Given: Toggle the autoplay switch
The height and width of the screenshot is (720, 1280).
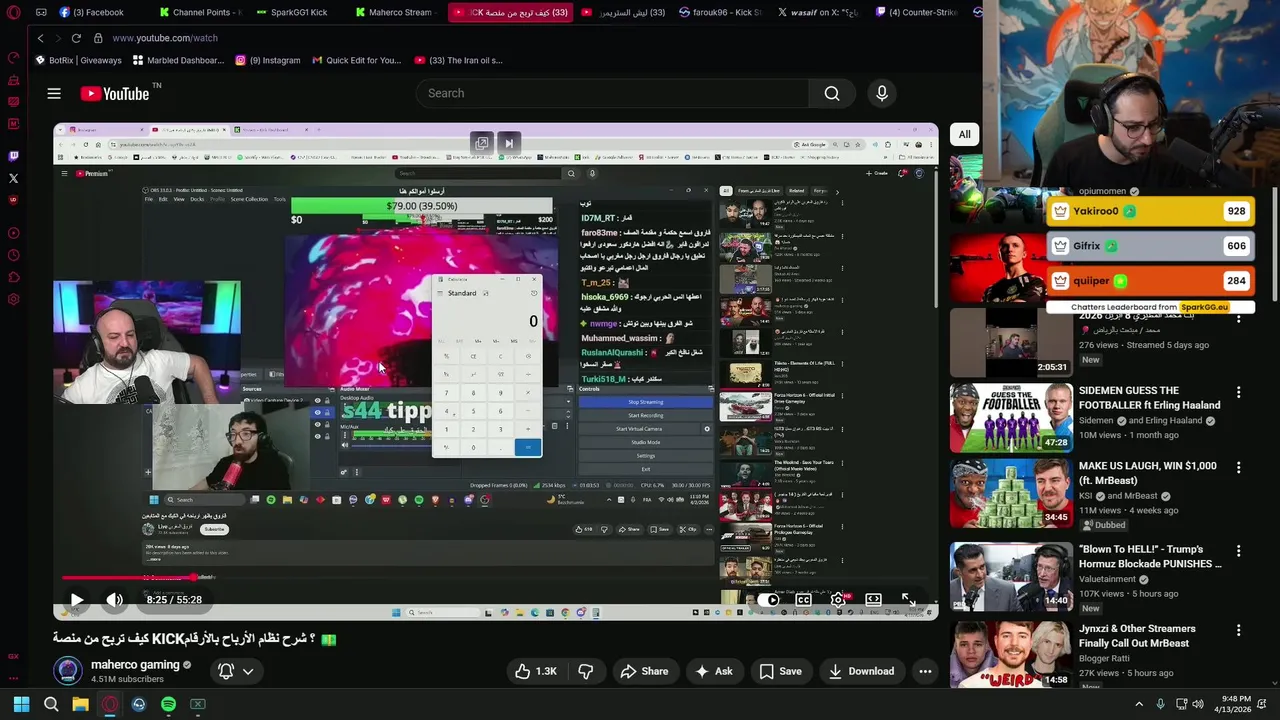Looking at the screenshot, I should pyautogui.click(x=768, y=600).
